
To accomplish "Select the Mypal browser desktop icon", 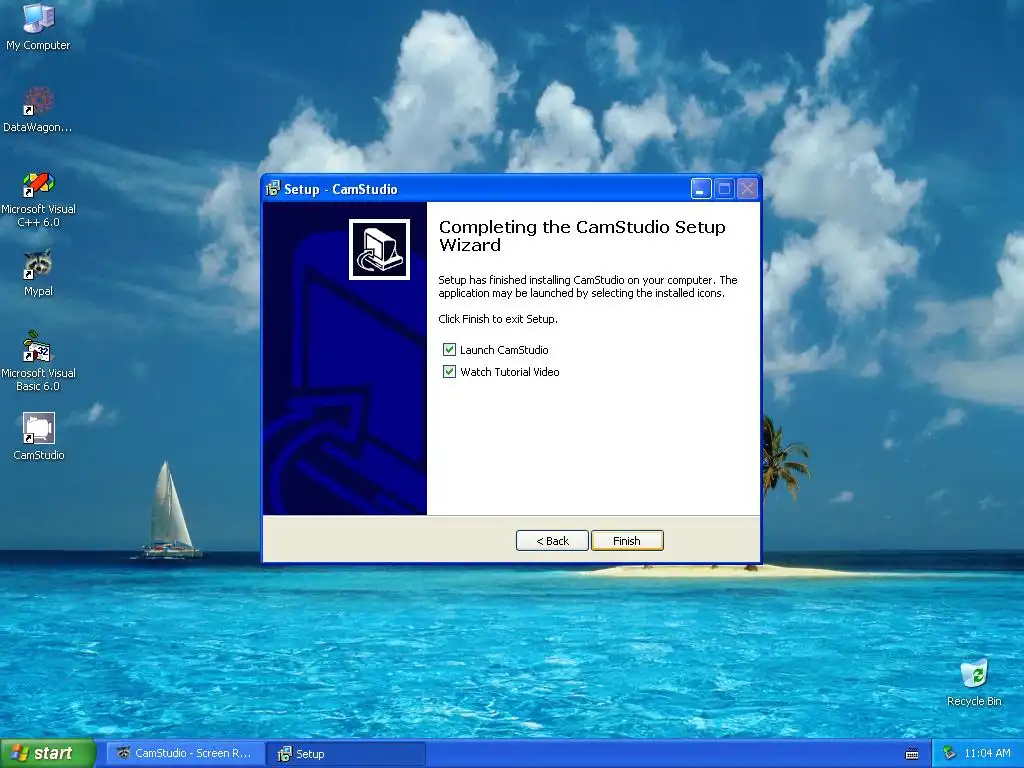I will [x=38, y=274].
